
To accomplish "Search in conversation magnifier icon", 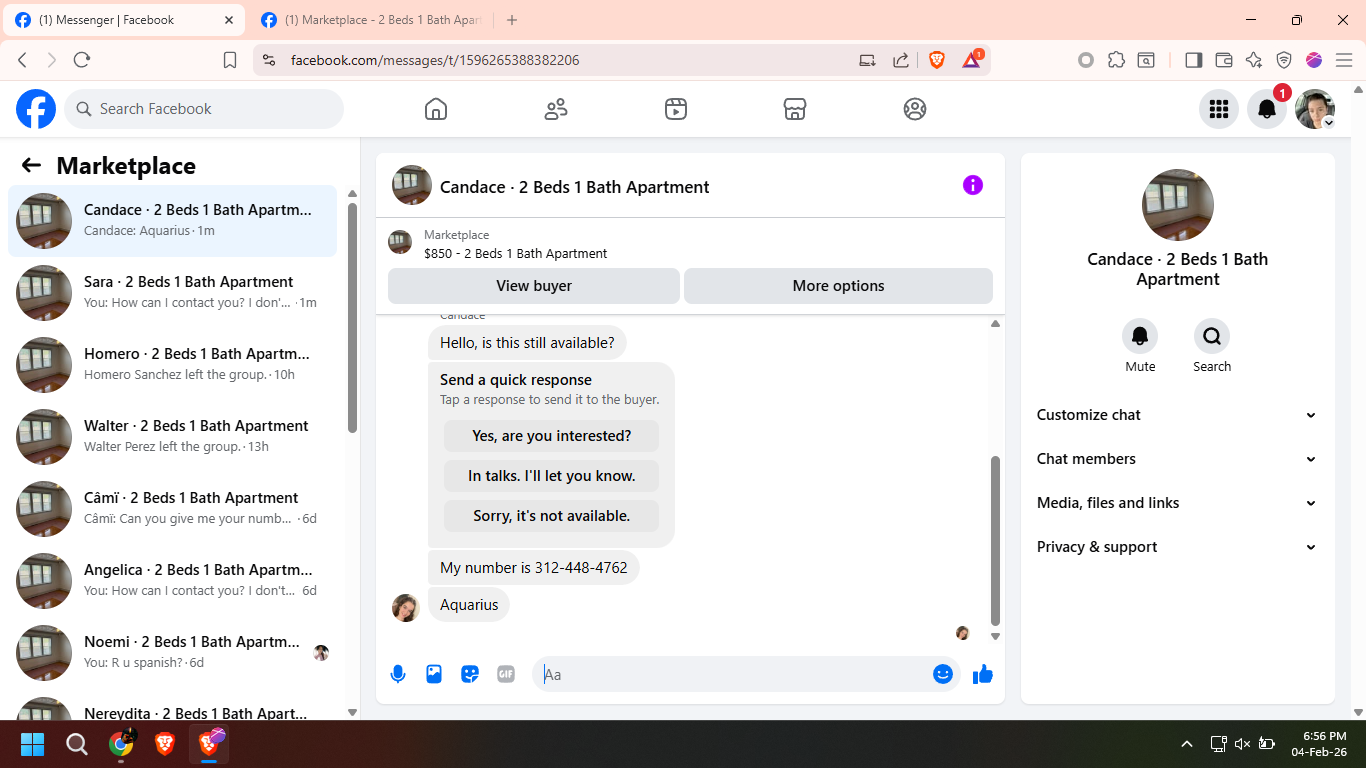I will (1212, 336).
